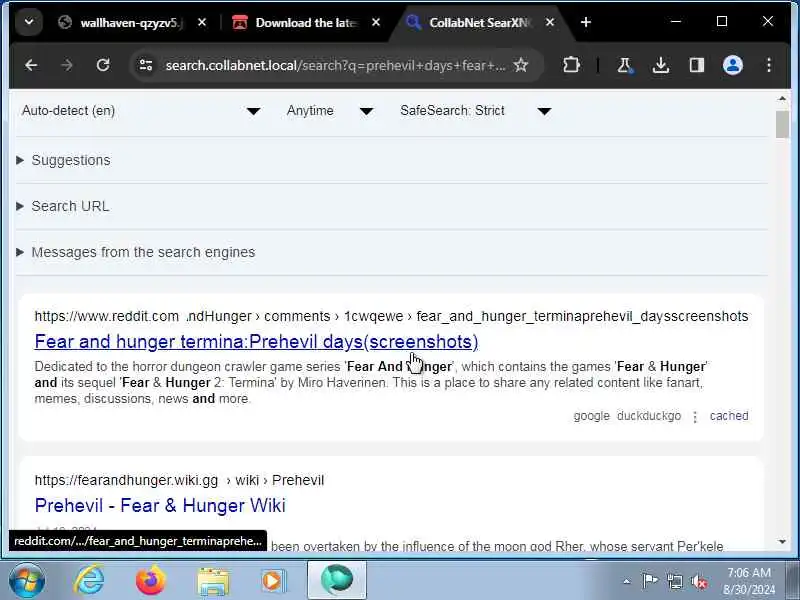
Task: Open the Extensions puzzle icon
Action: point(571,65)
